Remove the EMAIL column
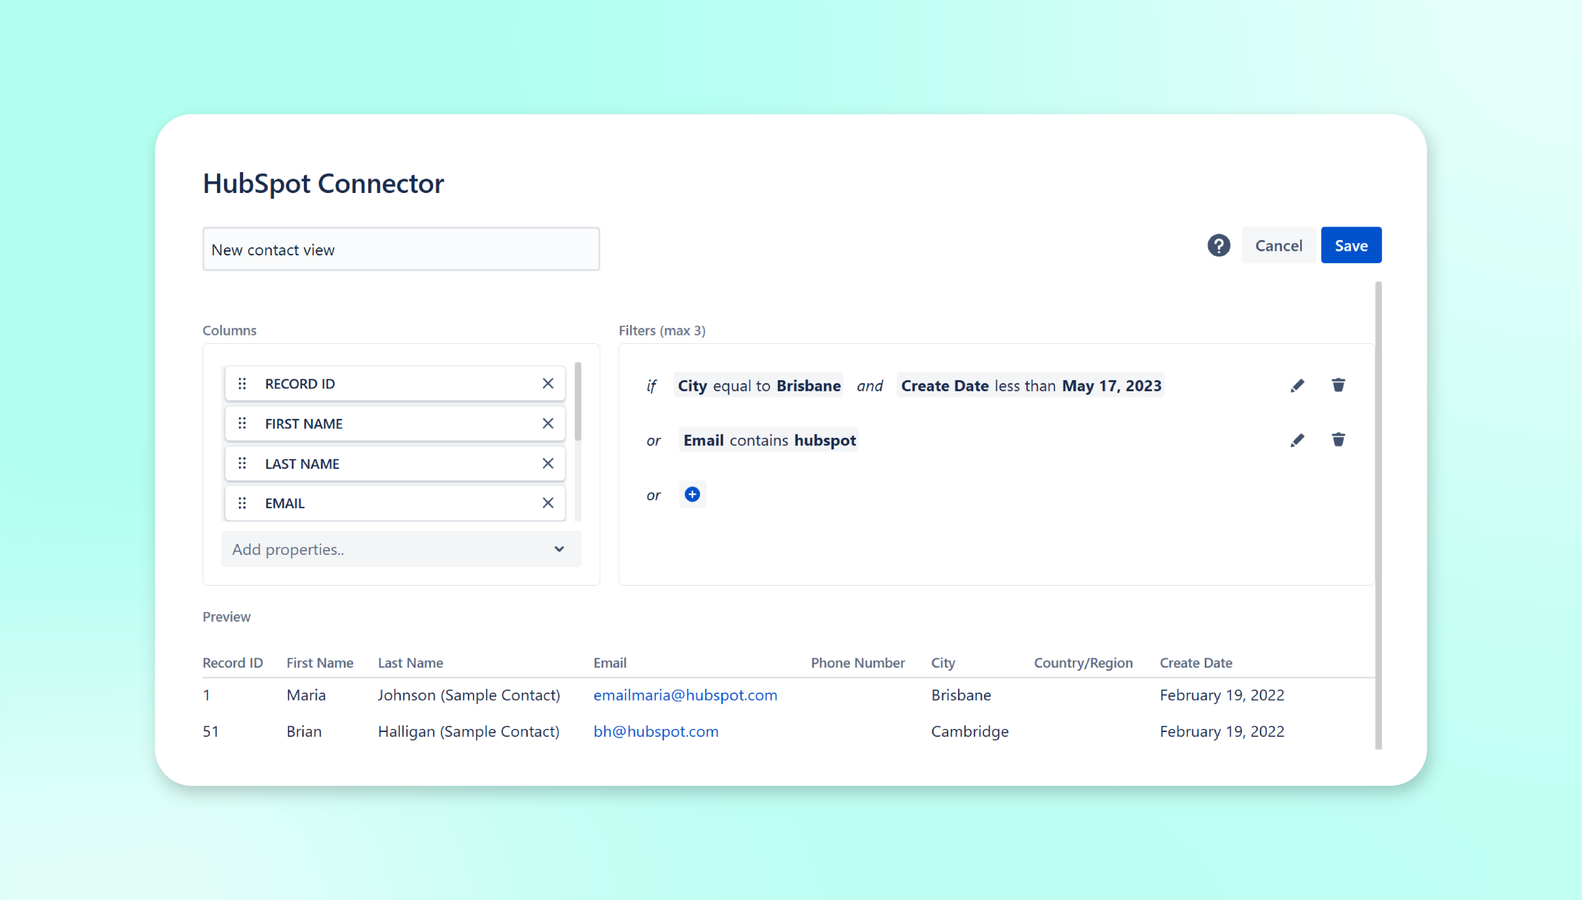 (x=548, y=503)
